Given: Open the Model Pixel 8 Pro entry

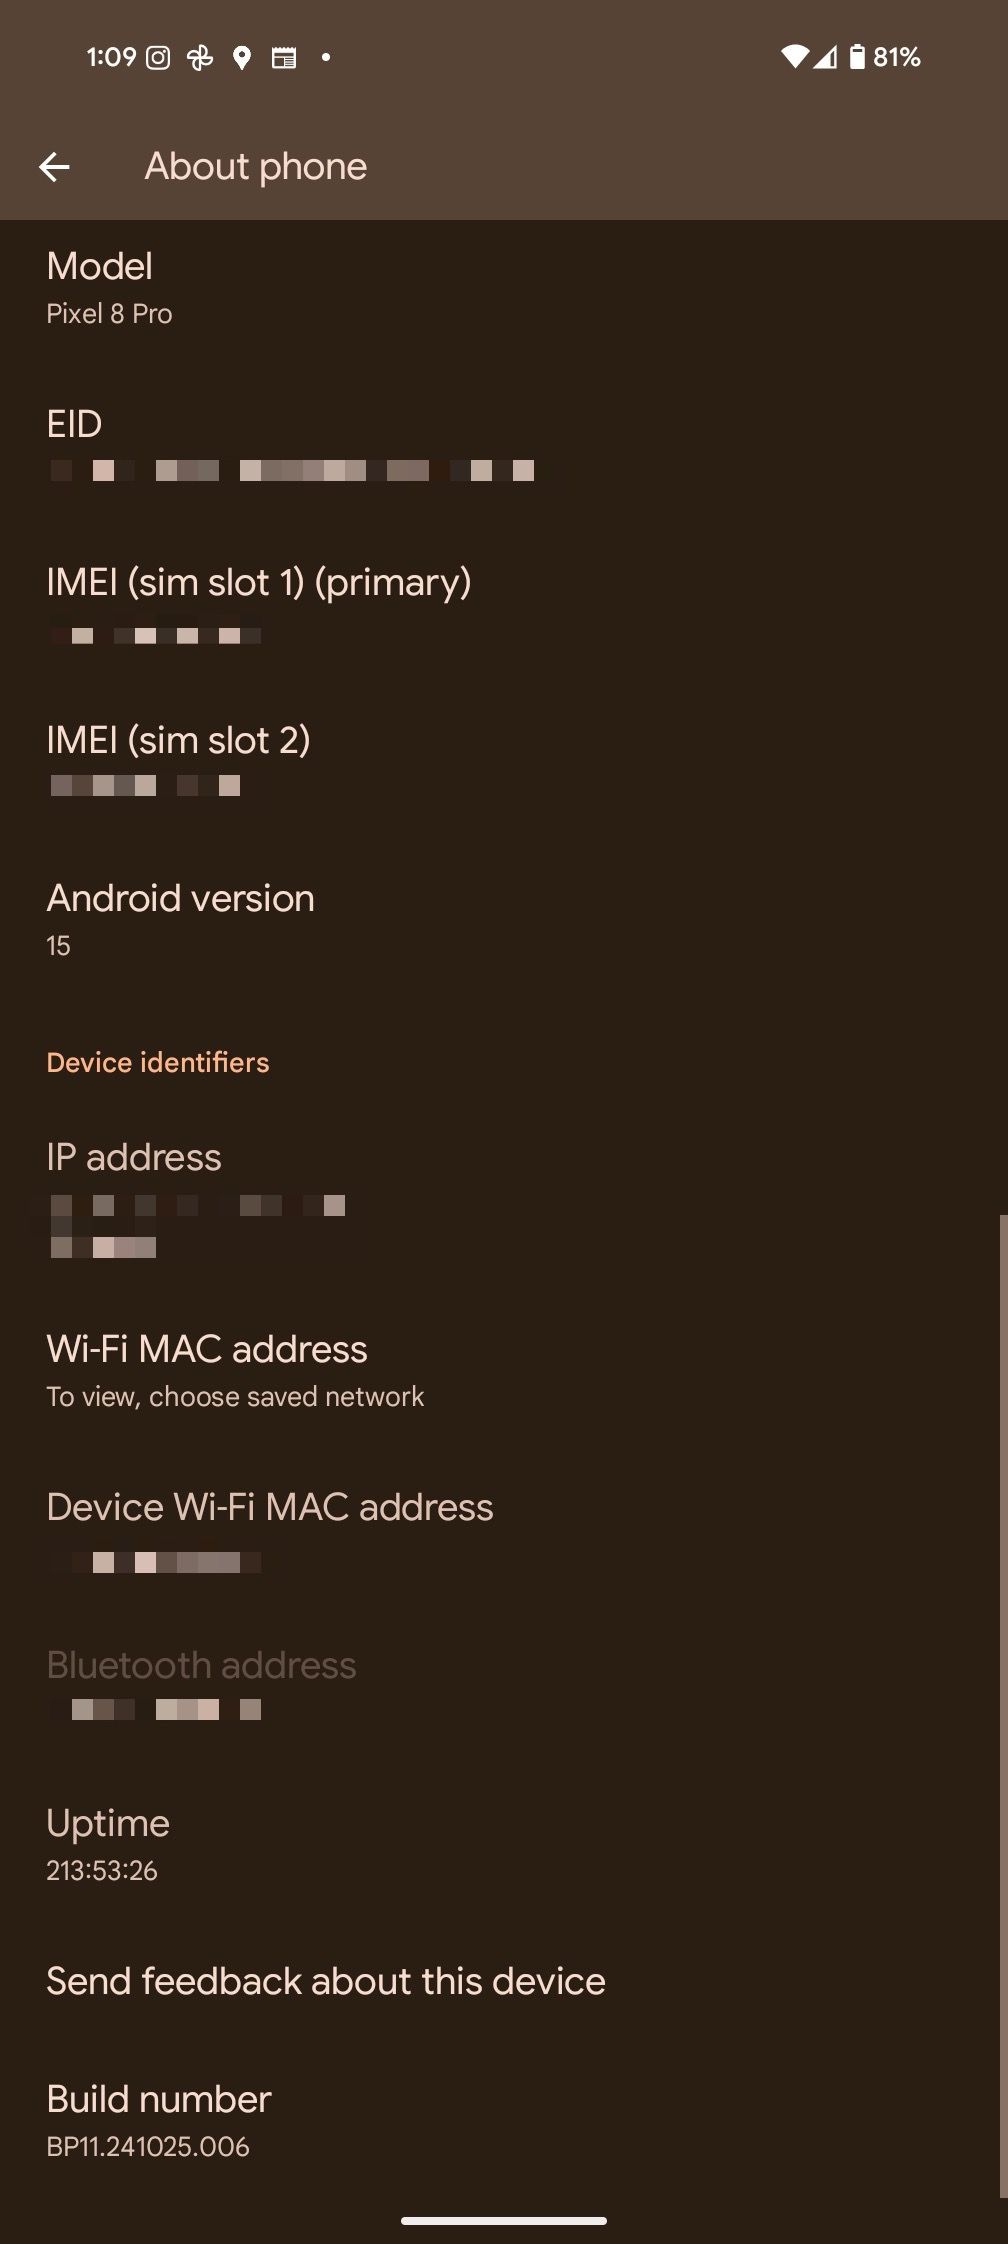Looking at the screenshot, I should tap(504, 288).
